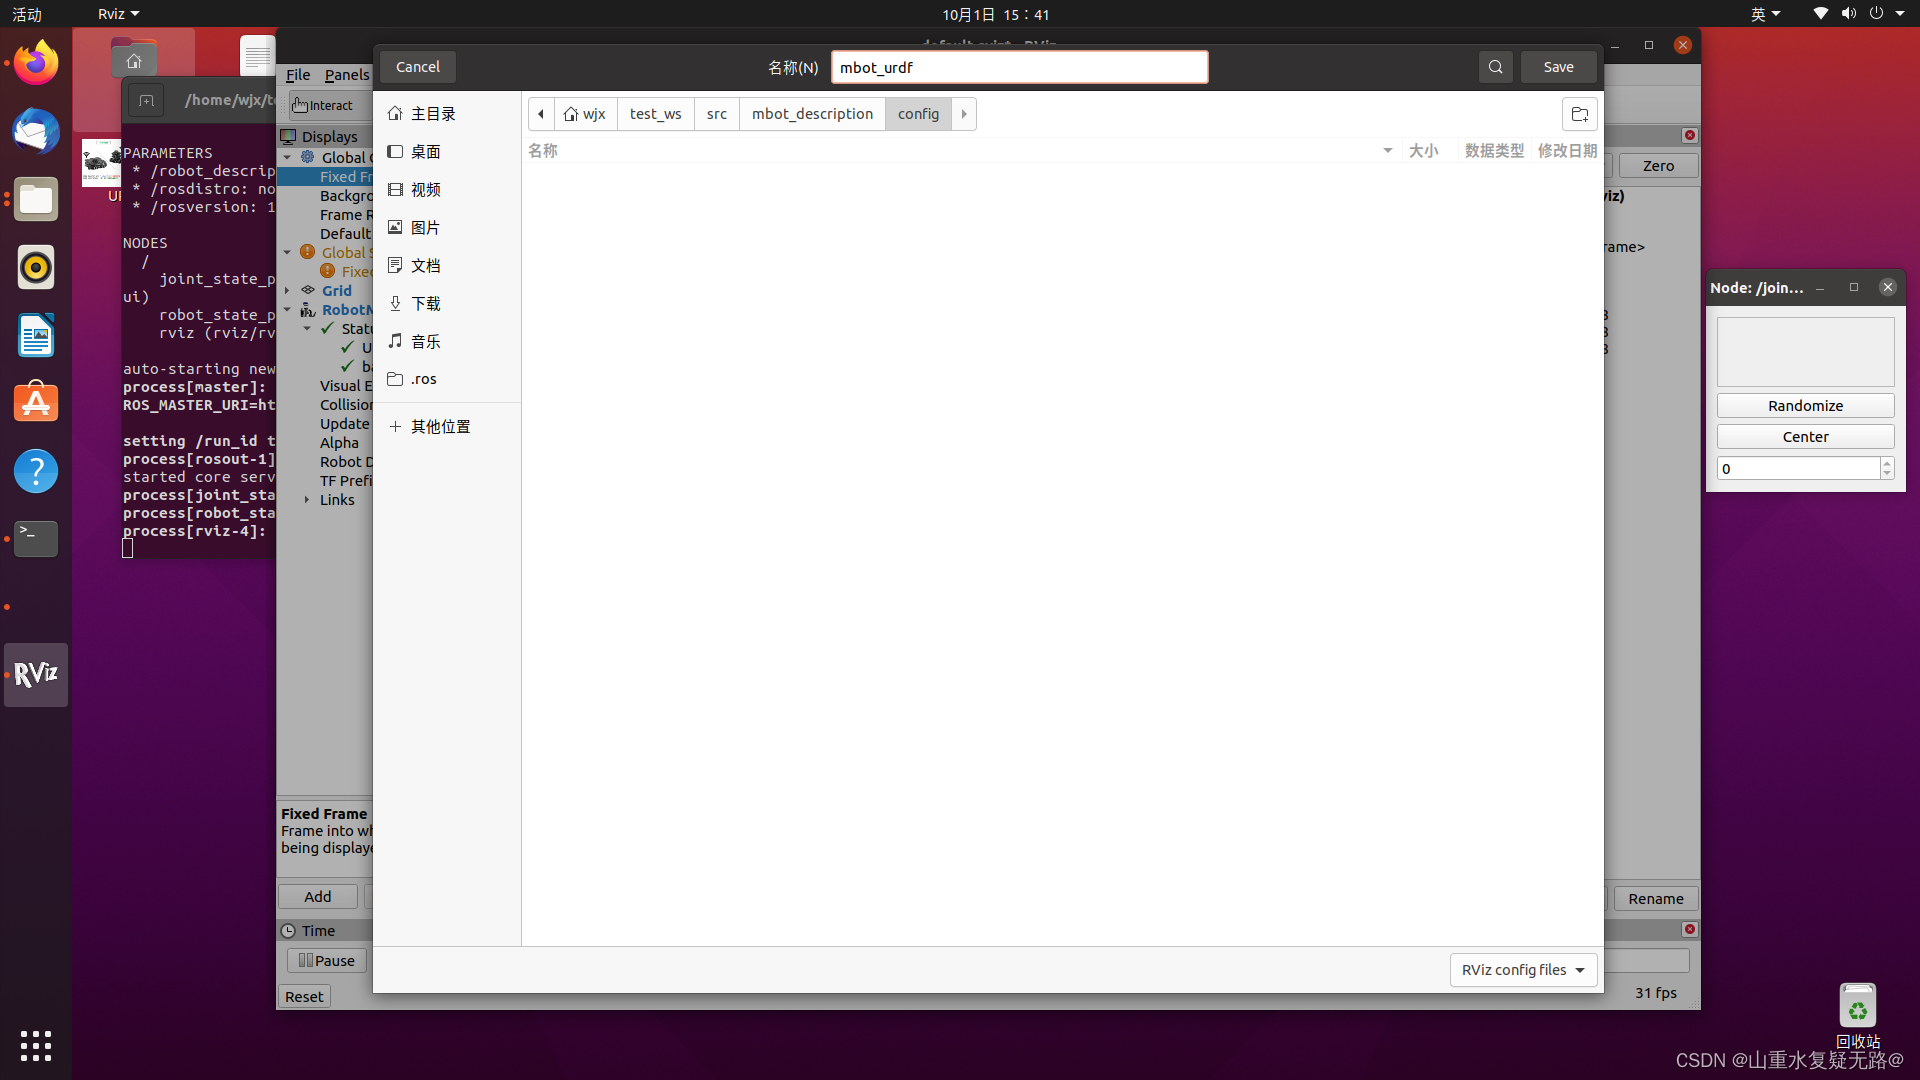Click Reset in RViz bottom bar
This screenshot has height=1080, width=1920.
[304, 997]
